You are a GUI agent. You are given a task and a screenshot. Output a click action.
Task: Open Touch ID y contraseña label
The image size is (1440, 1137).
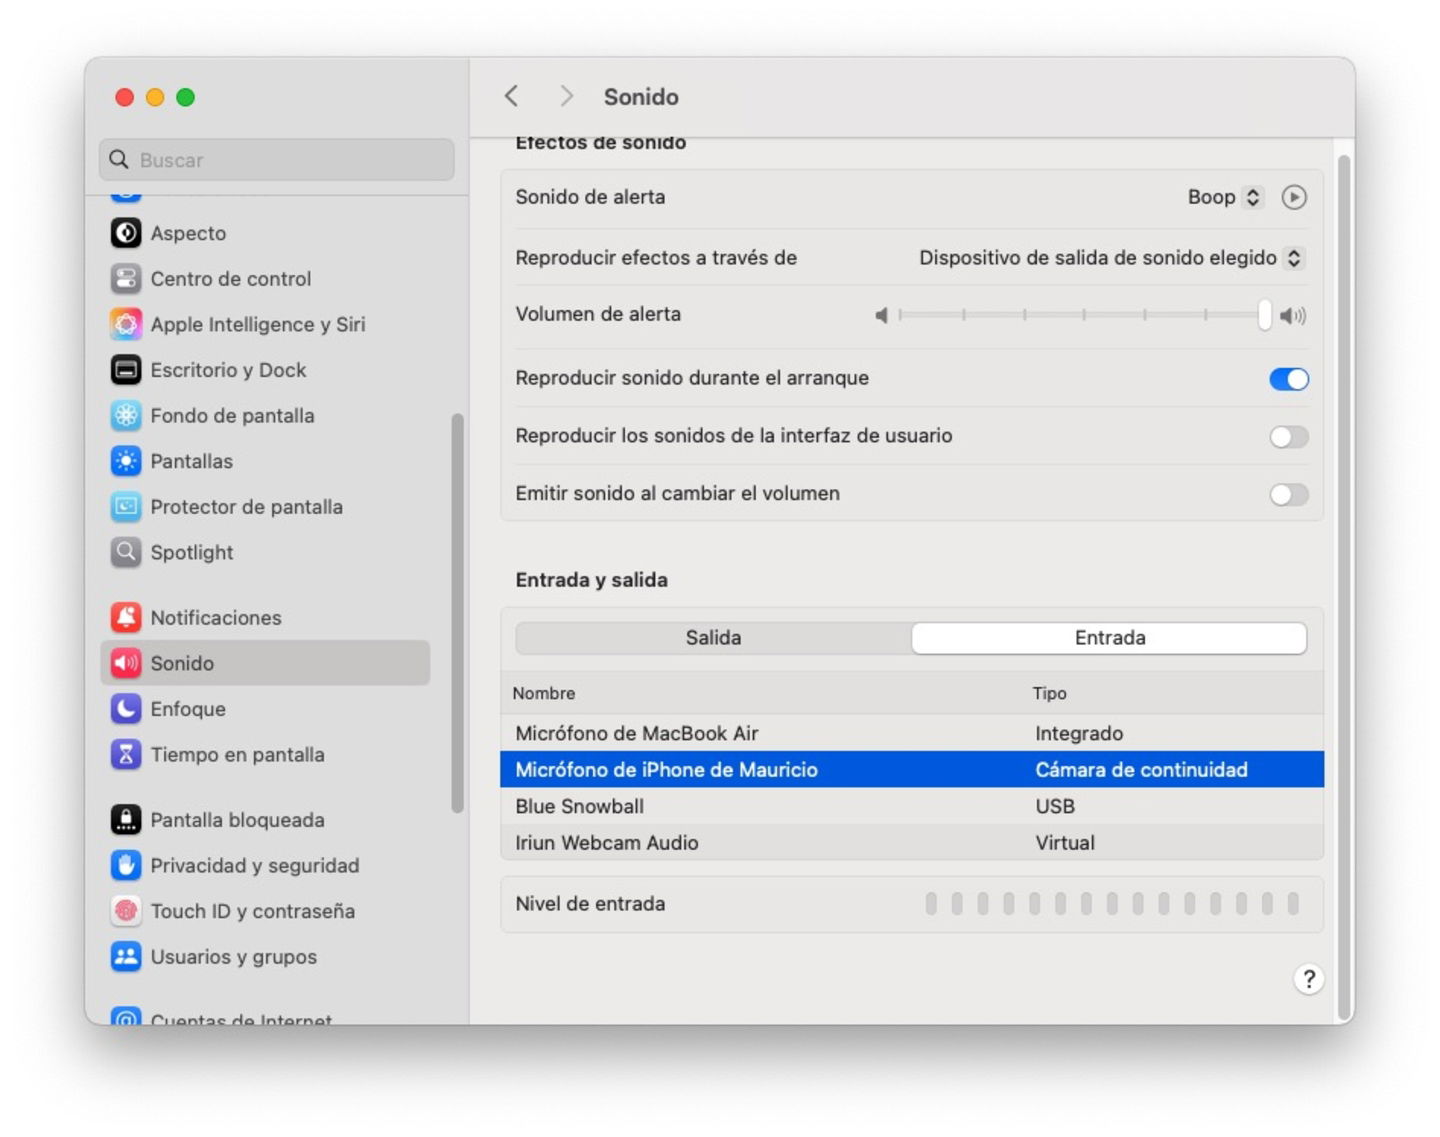pos(253,911)
